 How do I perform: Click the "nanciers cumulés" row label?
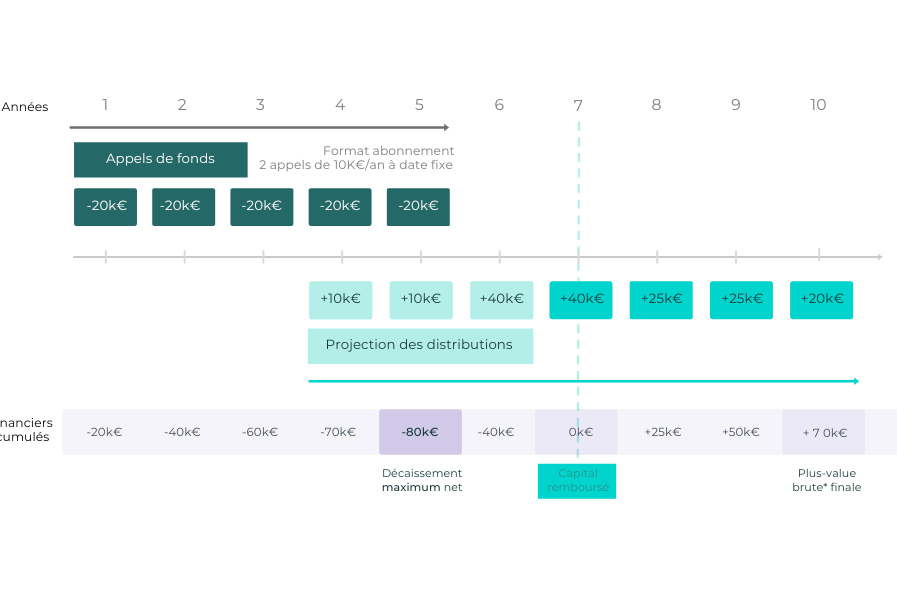point(26,430)
